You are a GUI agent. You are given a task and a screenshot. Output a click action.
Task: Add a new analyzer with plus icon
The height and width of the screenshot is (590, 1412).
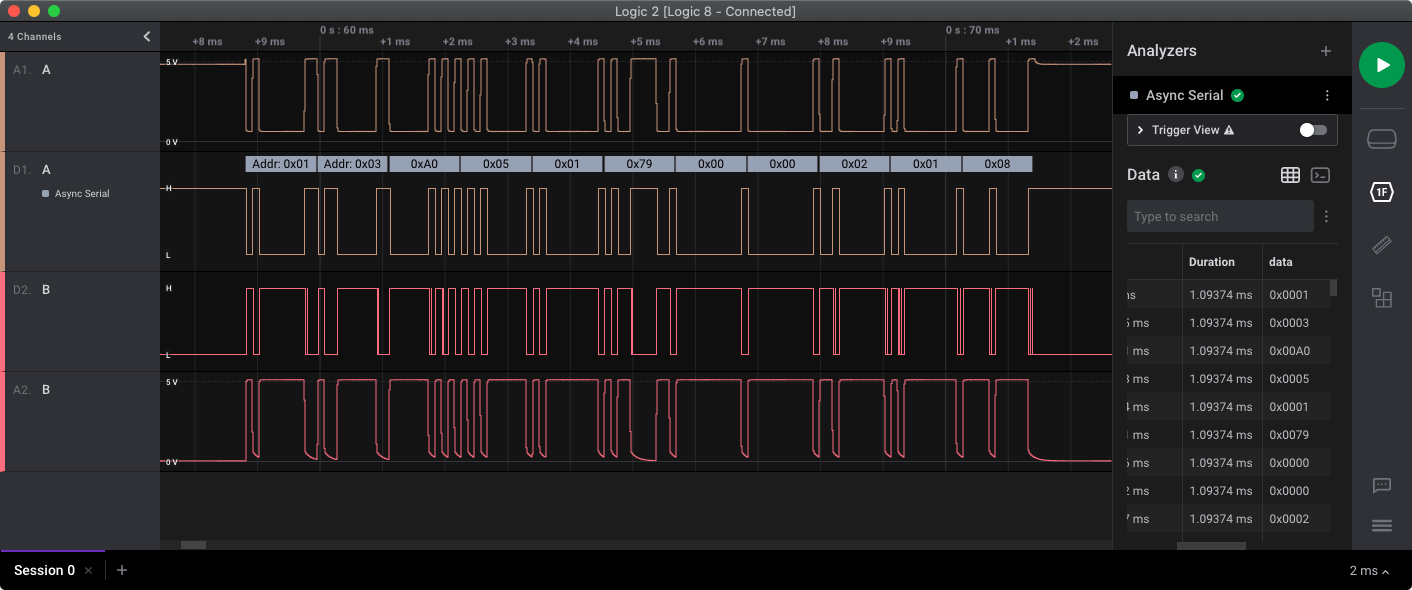1326,51
